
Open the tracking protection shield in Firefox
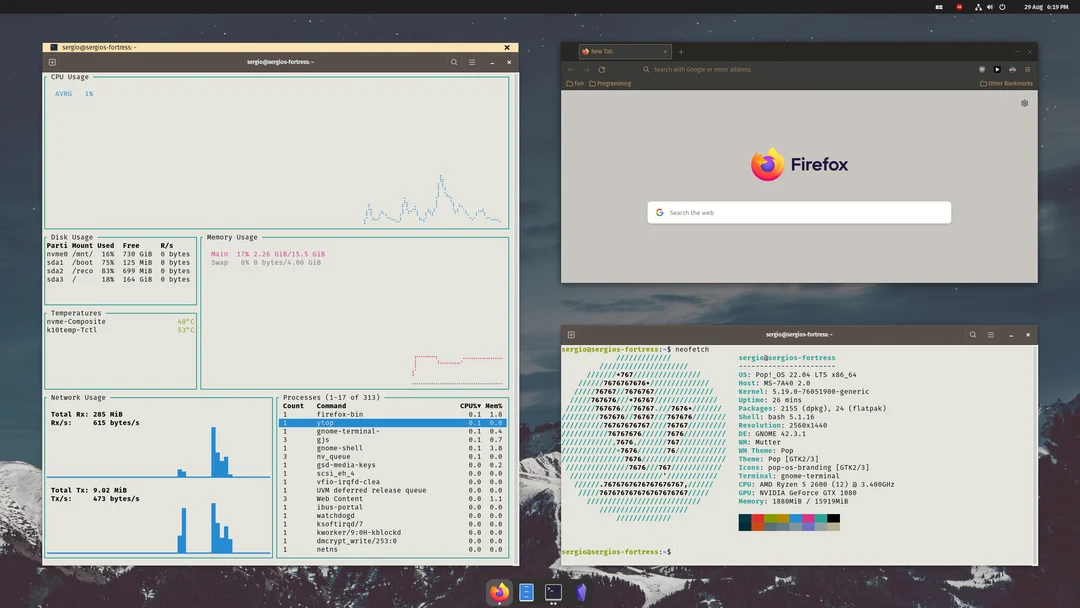(980, 69)
